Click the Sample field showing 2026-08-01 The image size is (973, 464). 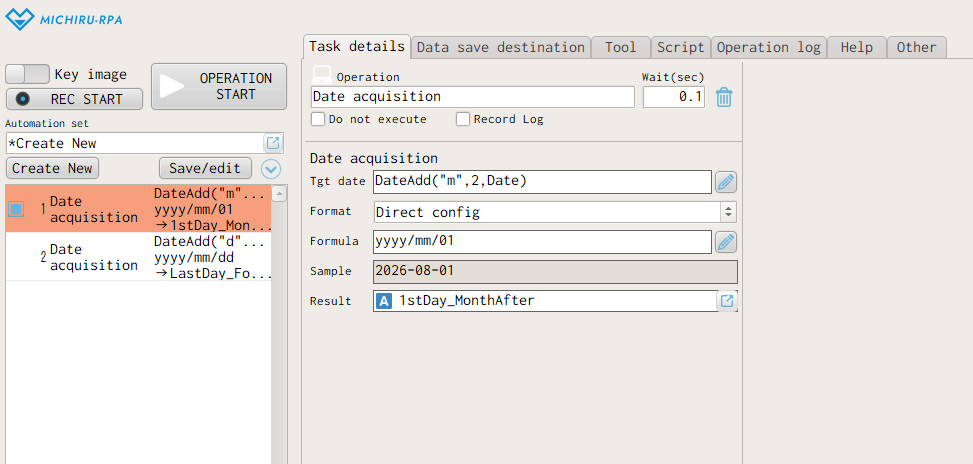(x=555, y=272)
